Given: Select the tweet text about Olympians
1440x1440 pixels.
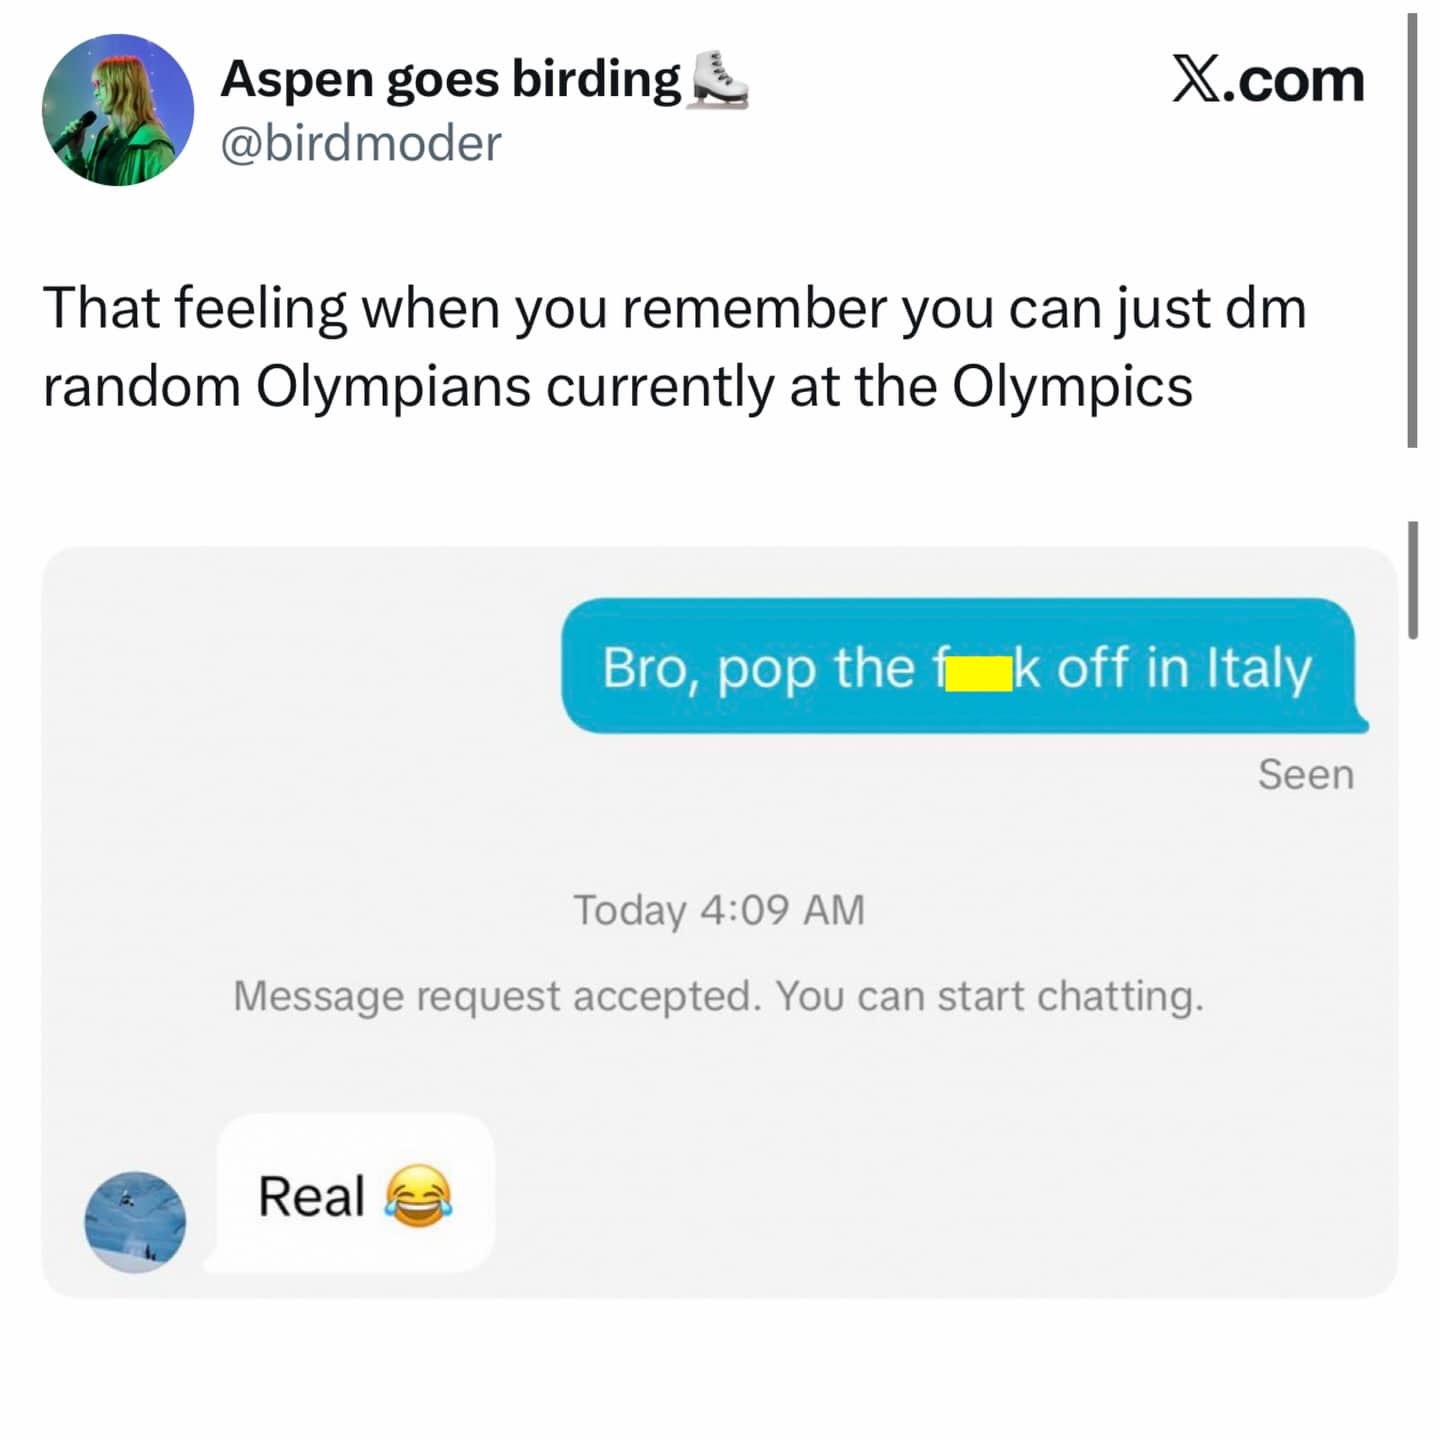Looking at the screenshot, I should tap(674, 346).
